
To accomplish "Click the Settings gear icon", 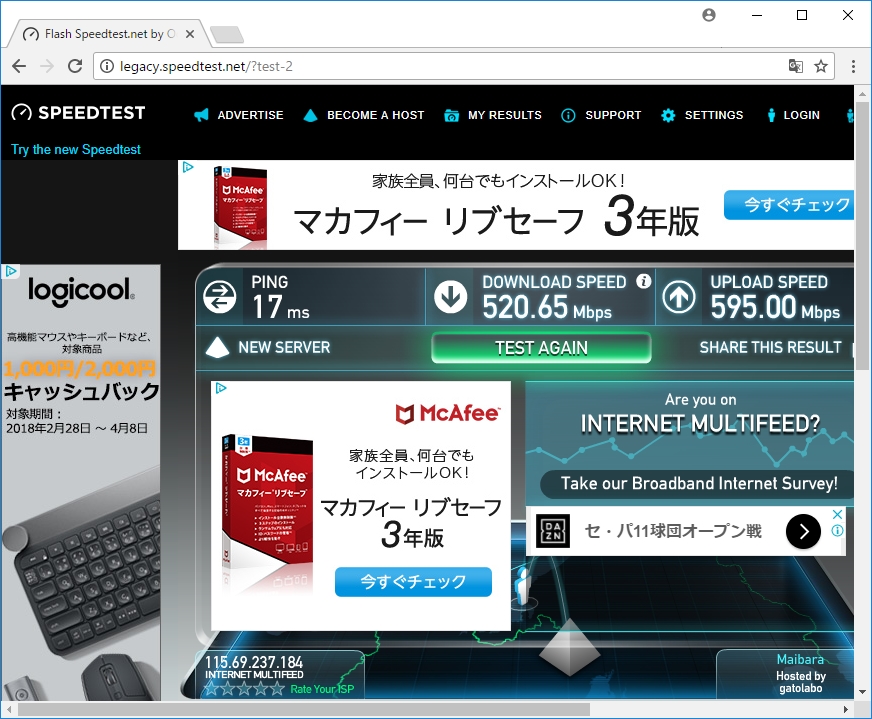I will tap(668, 115).
